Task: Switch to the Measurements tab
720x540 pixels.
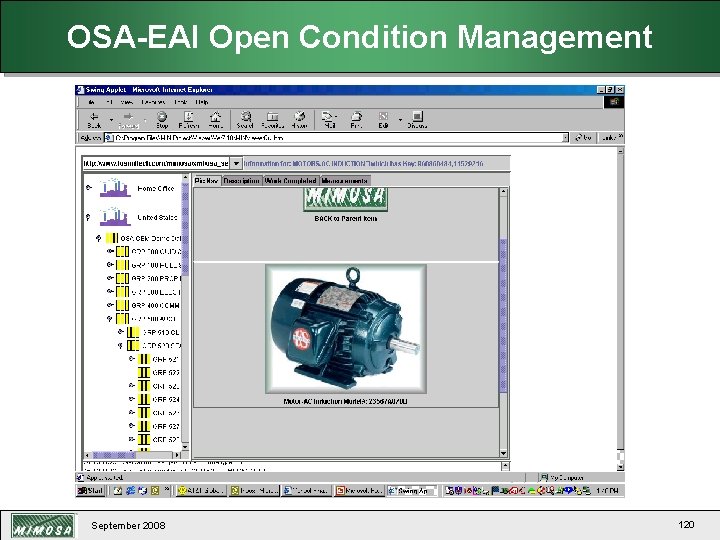Action: 345,181
